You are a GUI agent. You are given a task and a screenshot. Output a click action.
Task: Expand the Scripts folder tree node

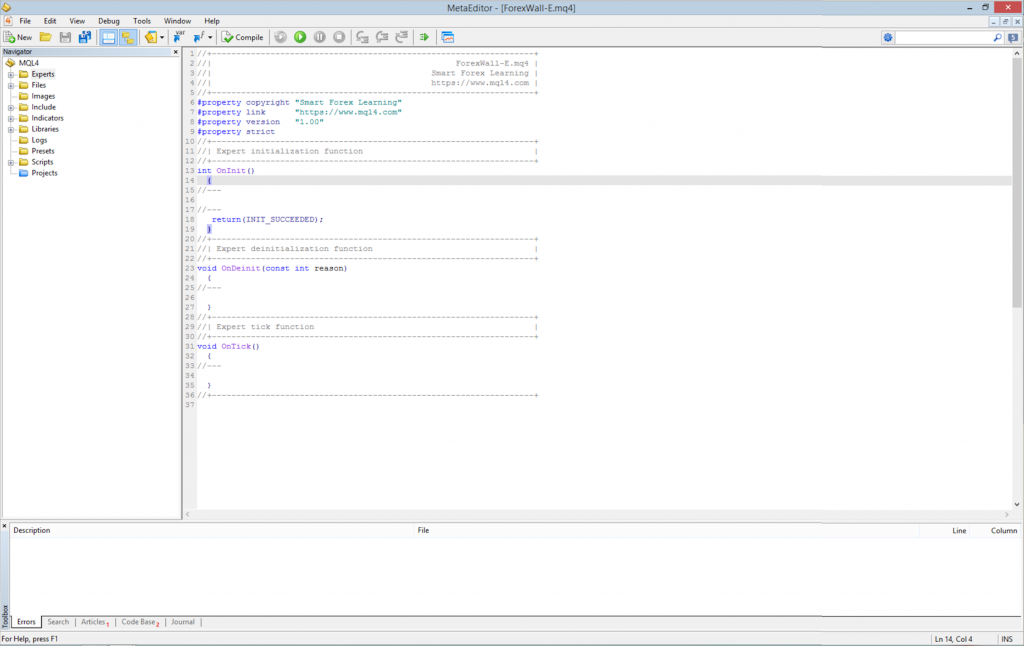click(x=11, y=162)
